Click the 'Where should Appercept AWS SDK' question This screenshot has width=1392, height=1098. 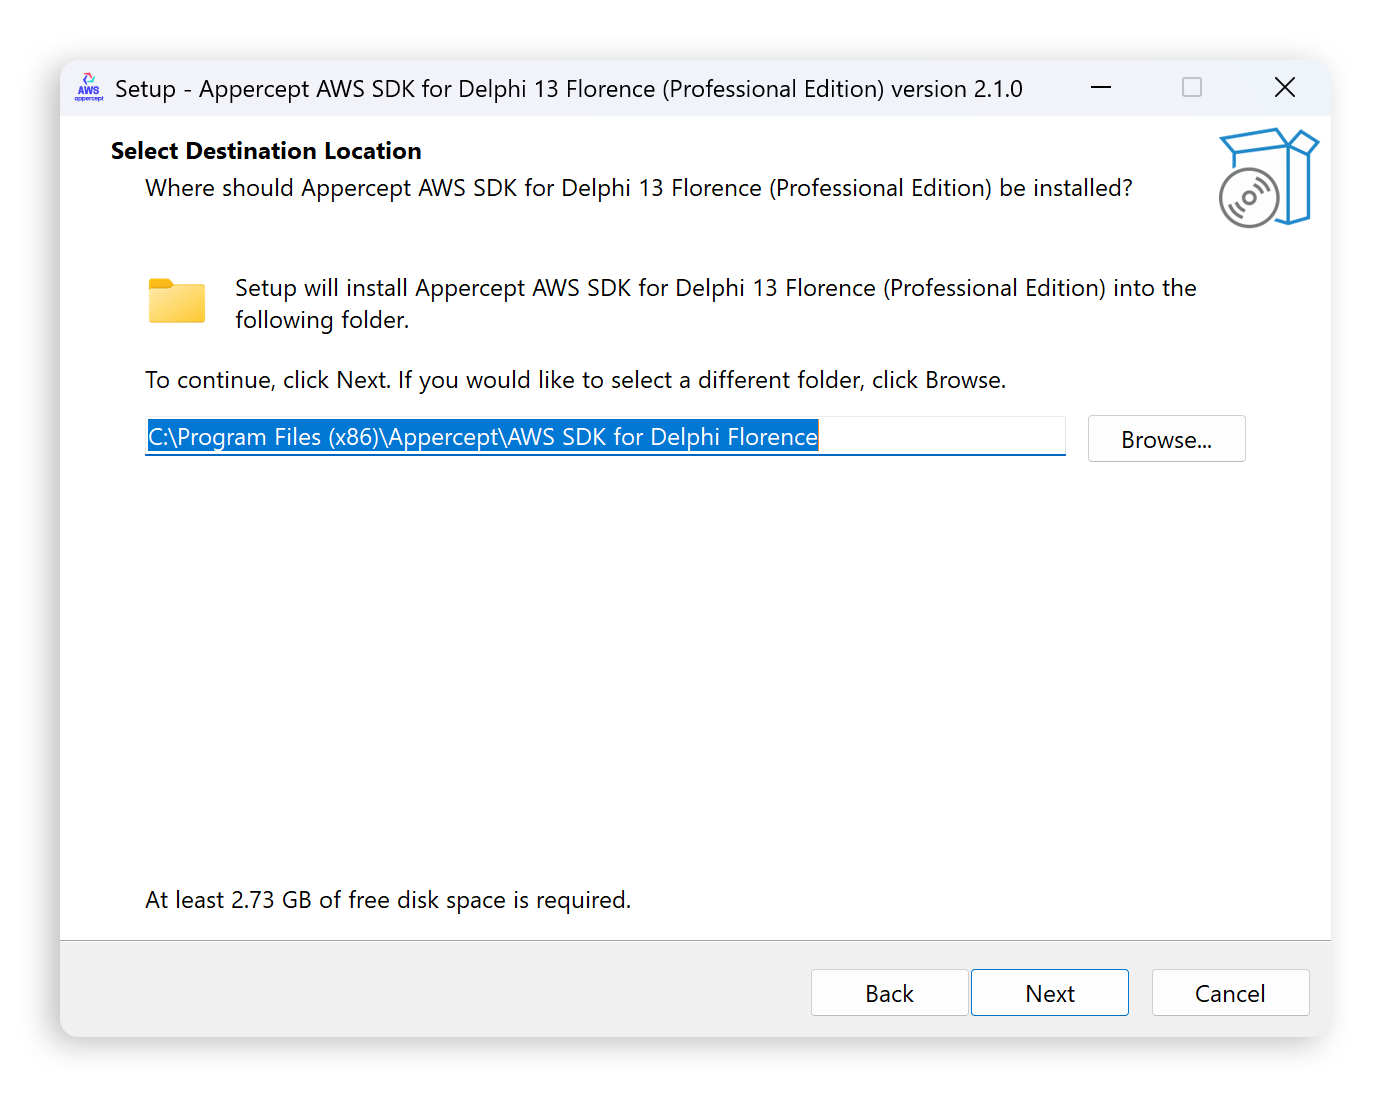(x=639, y=188)
